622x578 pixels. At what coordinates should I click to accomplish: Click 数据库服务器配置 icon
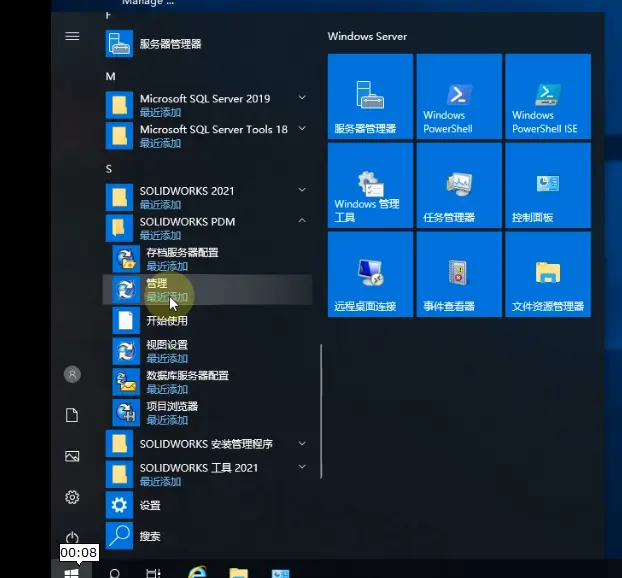pyautogui.click(x=126, y=382)
